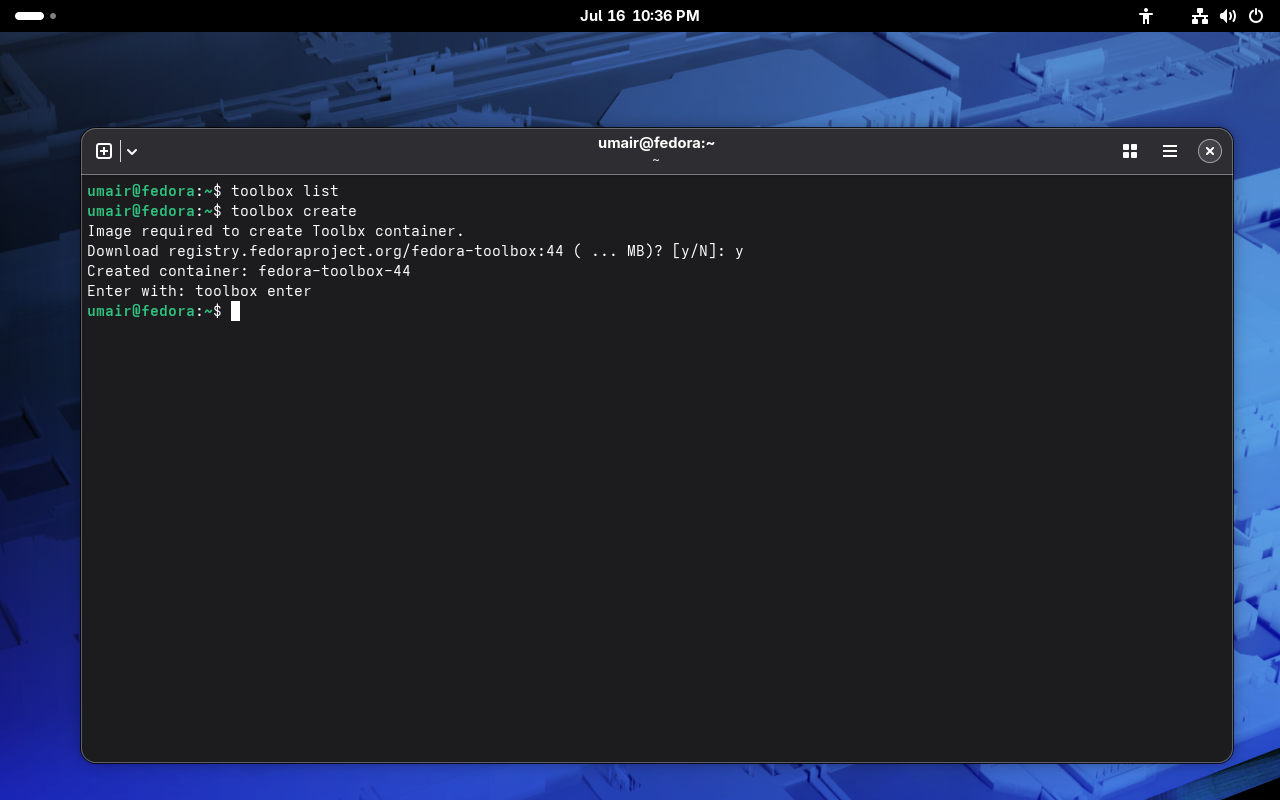This screenshot has width=1280, height=800.
Task: Click the 'toolbox create' command text
Action: (294, 211)
